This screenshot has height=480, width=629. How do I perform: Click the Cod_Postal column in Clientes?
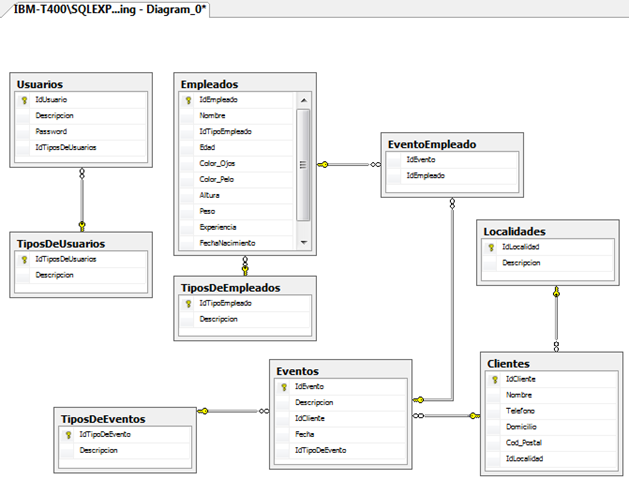tap(552, 443)
